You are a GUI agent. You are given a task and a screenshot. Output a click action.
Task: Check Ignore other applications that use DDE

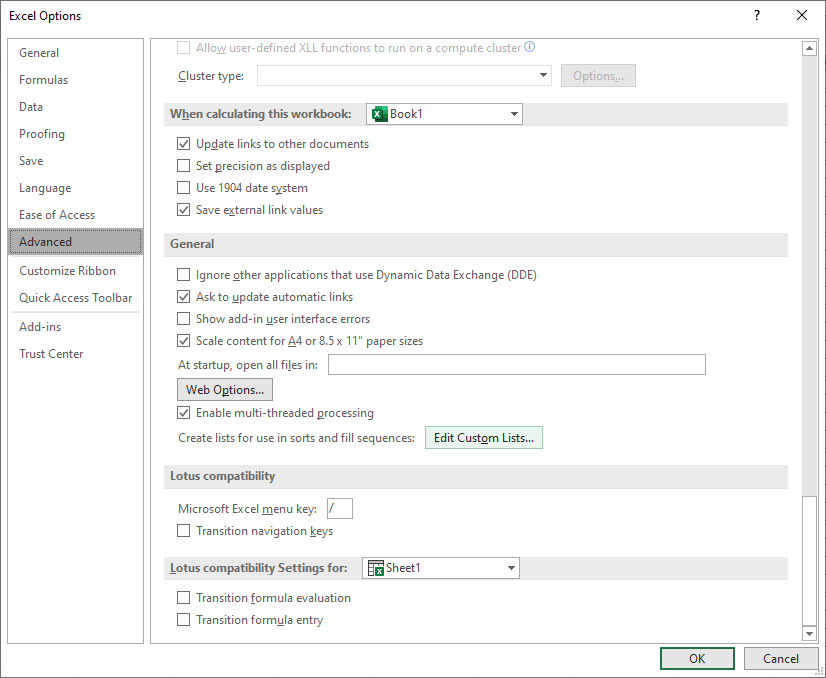point(183,274)
